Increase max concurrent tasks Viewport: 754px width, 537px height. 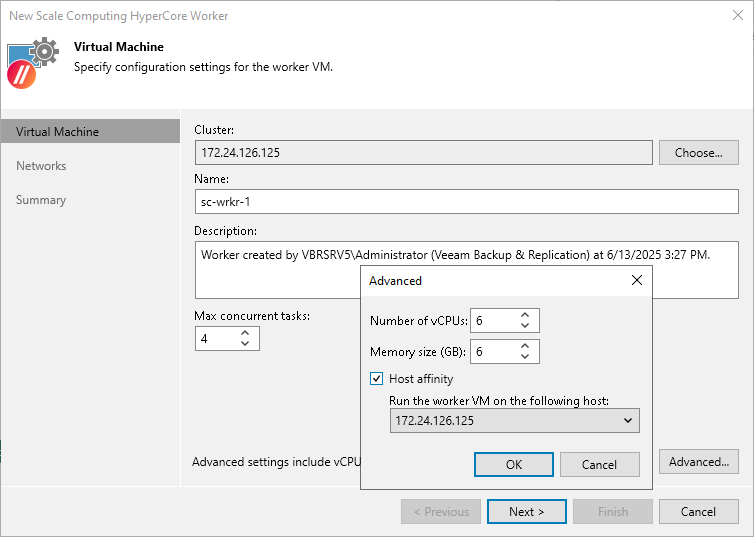coord(245,334)
